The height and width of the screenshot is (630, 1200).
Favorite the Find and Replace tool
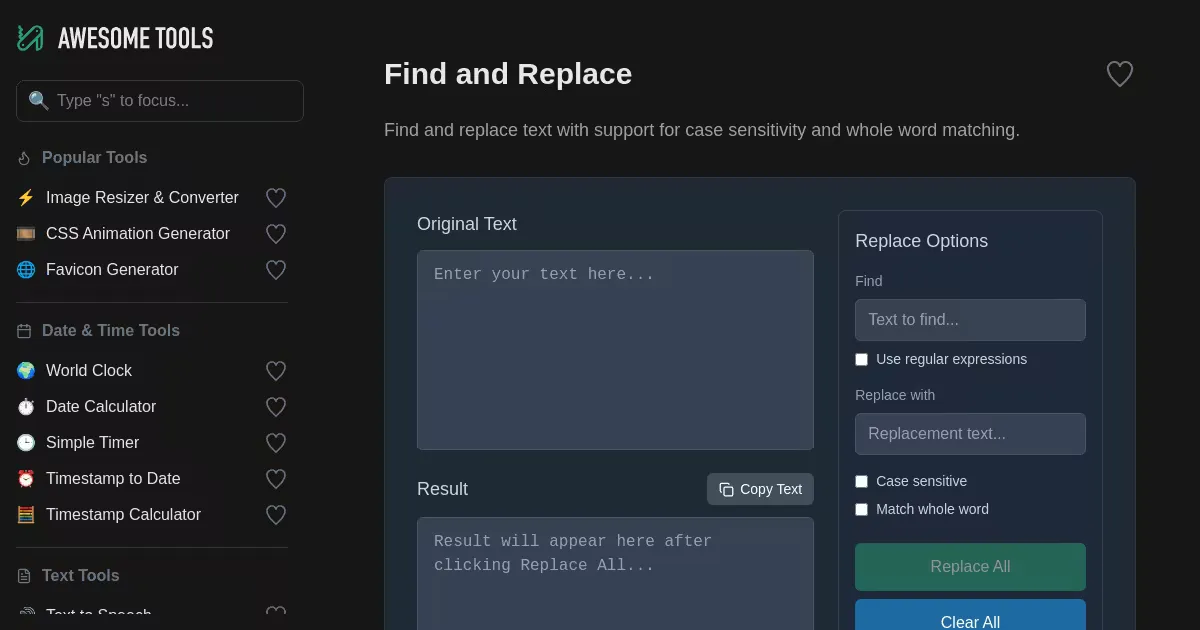1119,74
